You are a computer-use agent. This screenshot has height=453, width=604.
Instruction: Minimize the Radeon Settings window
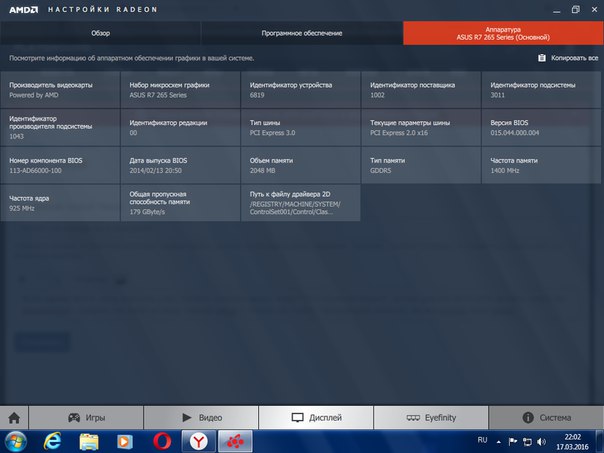(557, 10)
